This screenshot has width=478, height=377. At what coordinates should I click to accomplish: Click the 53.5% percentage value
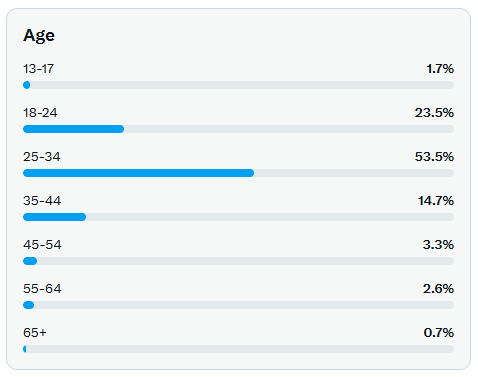[x=434, y=157]
